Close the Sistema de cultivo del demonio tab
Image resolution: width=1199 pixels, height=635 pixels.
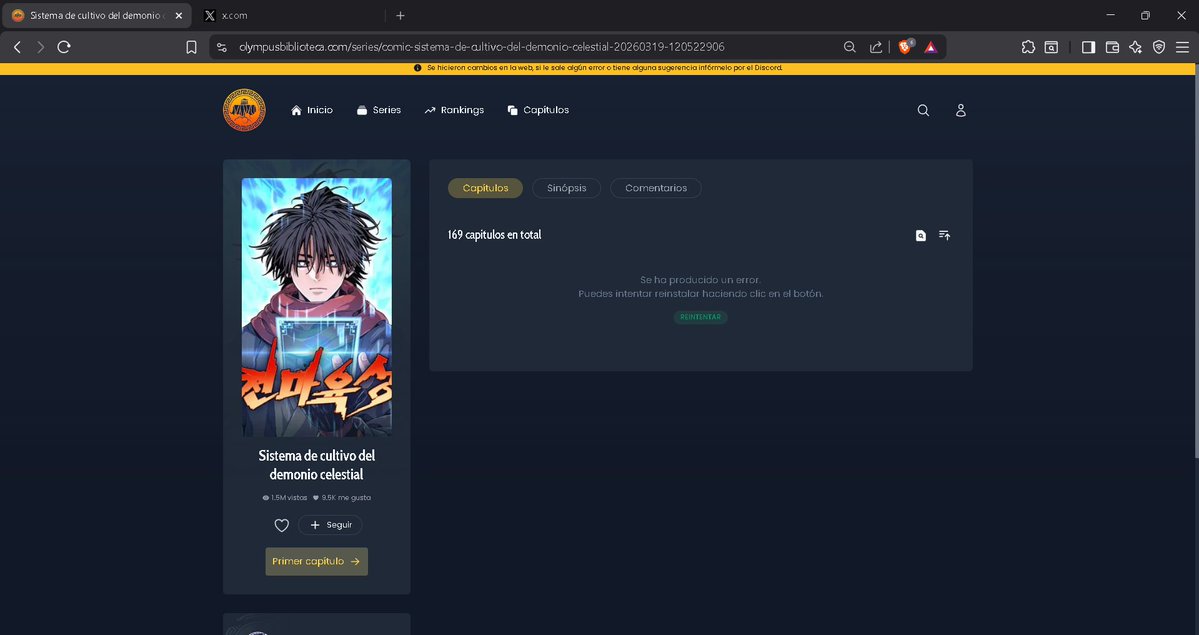(179, 15)
